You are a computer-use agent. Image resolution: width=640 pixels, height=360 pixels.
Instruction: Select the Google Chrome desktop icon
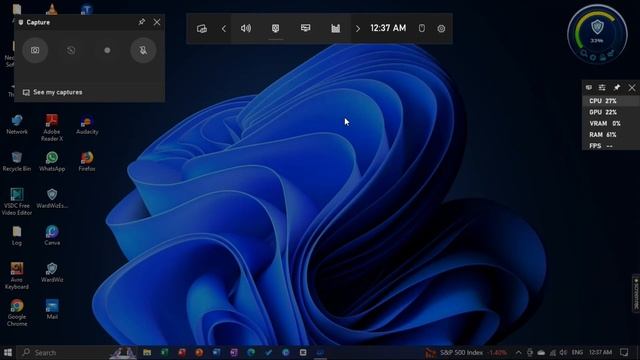[17, 313]
